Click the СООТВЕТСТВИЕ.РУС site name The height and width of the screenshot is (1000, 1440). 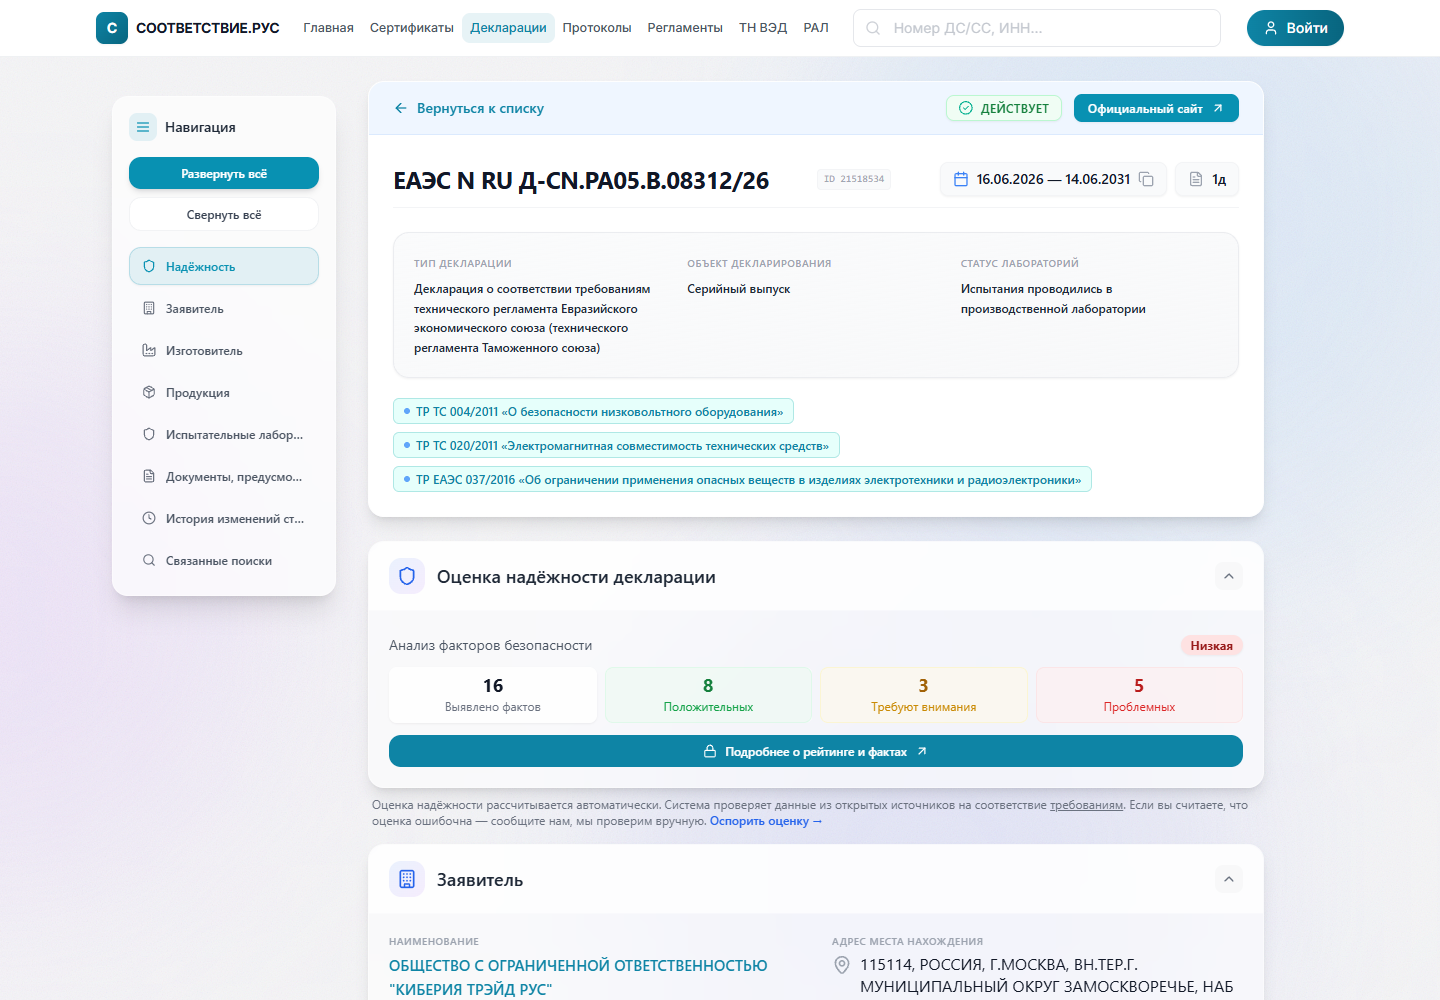click(x=208, y=28)
